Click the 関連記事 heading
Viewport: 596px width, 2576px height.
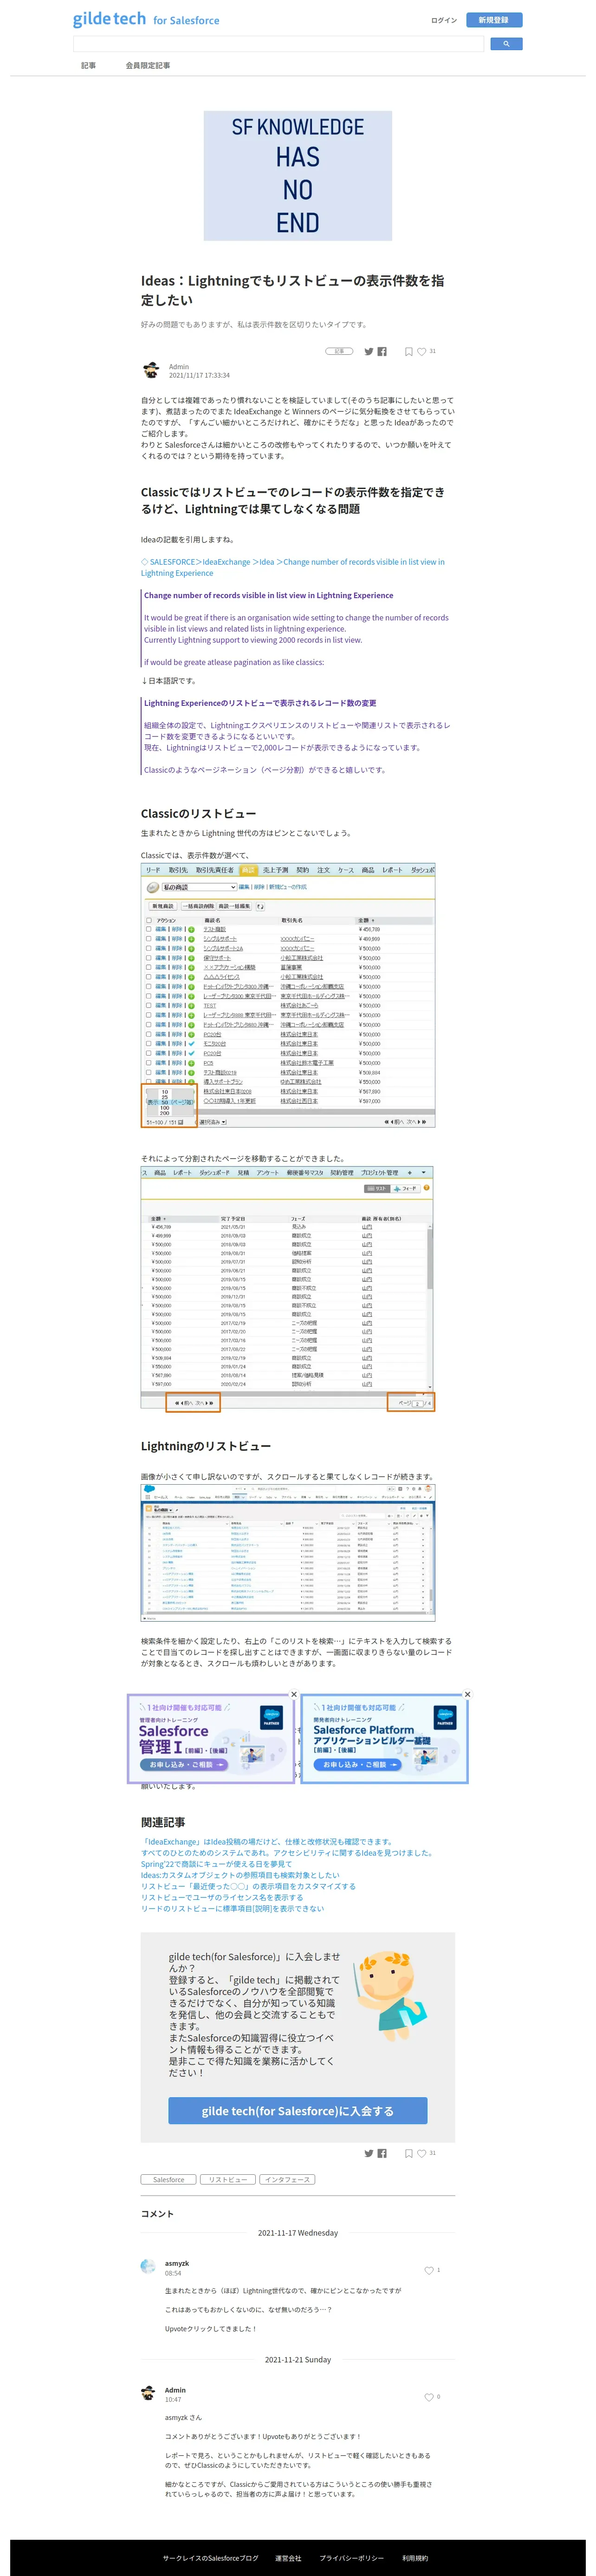[163, 1821]
